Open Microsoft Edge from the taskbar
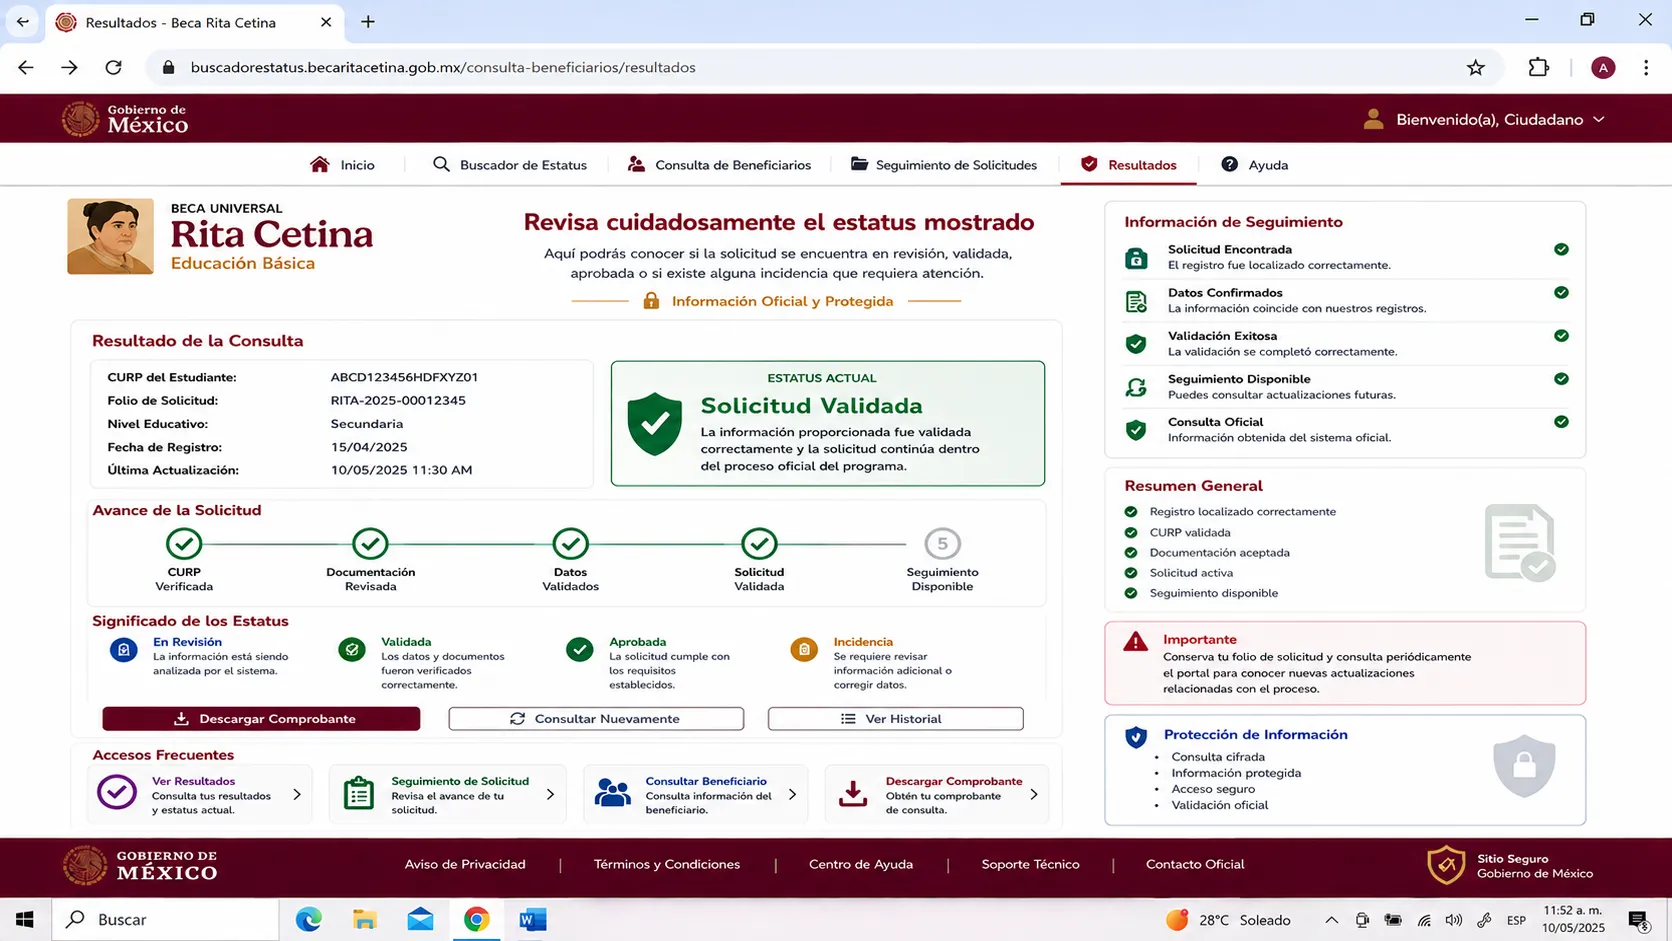The image size is (1672, 941). coord(309,919)
